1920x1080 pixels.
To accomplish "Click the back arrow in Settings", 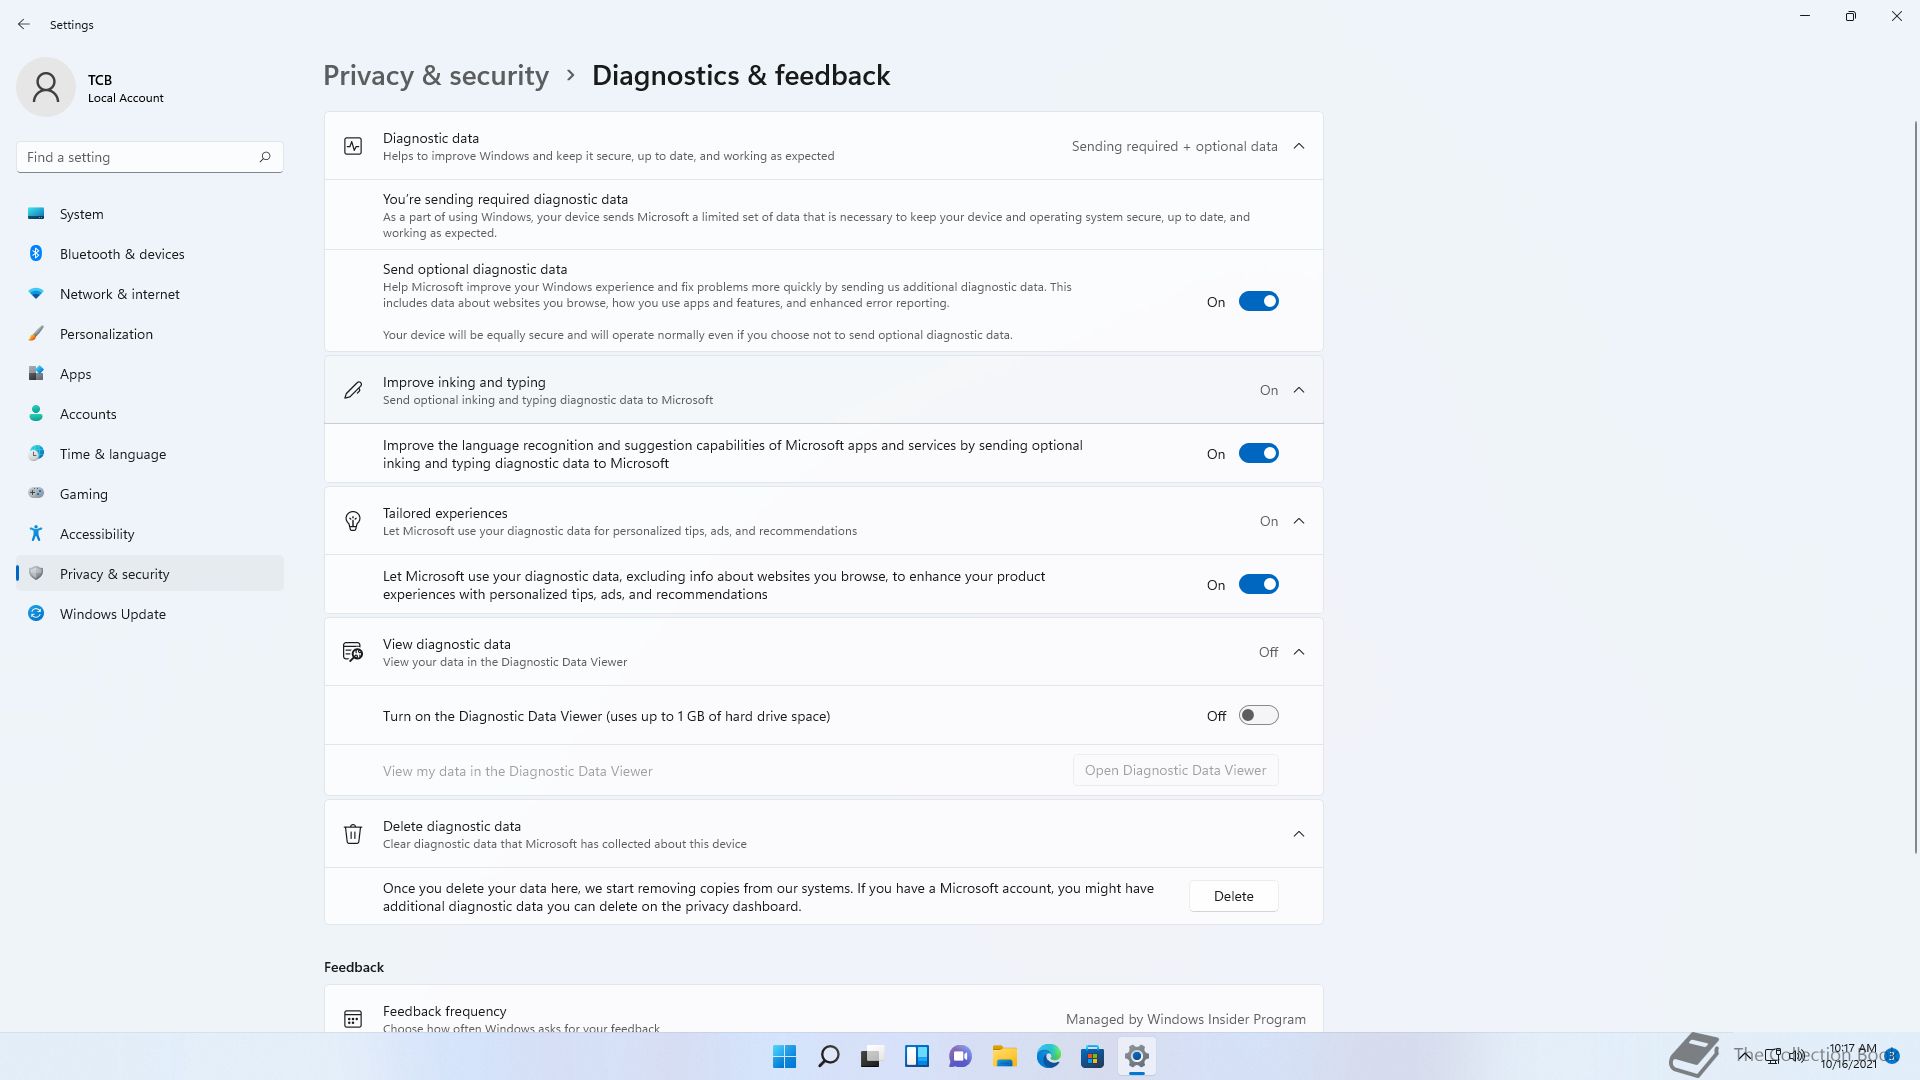I will click(24, 24).
